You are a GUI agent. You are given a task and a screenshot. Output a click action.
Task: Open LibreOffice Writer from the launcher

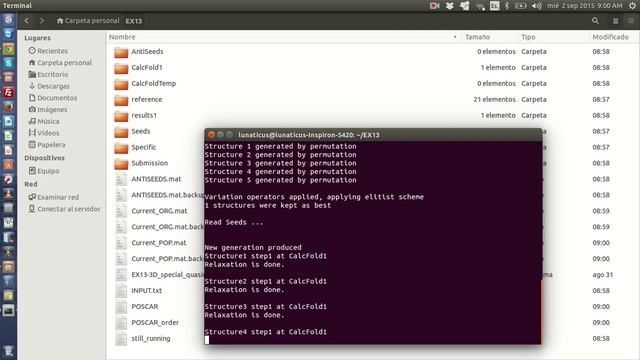pyautogui.click(x=8, y=122)
